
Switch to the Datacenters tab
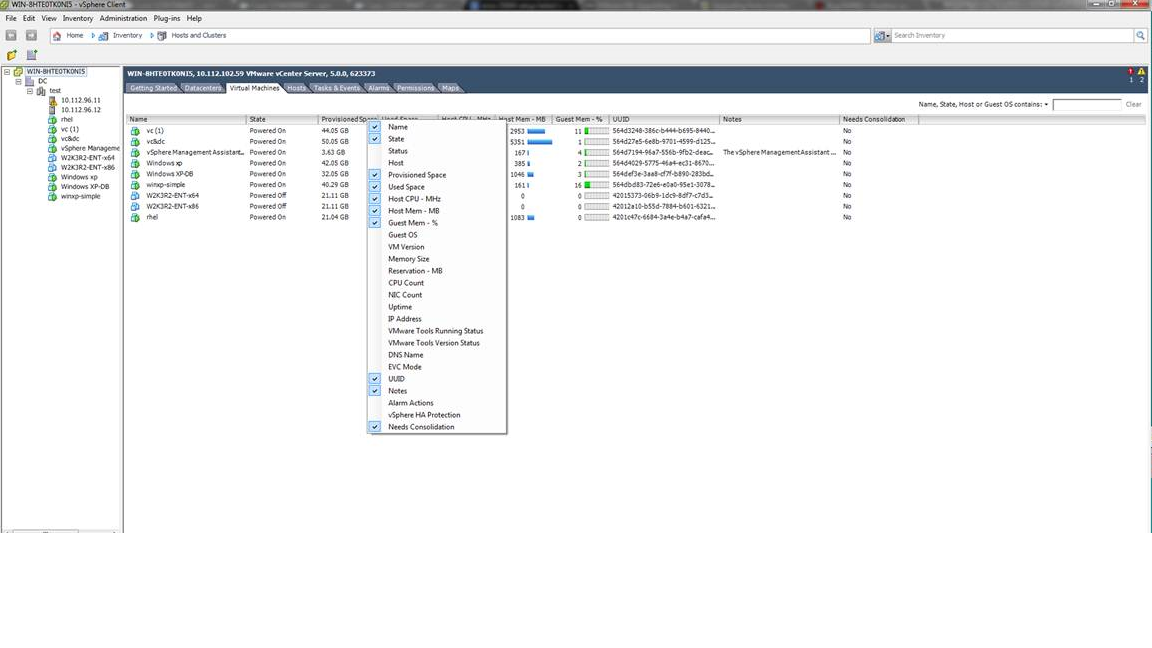[x=203, y=88]
